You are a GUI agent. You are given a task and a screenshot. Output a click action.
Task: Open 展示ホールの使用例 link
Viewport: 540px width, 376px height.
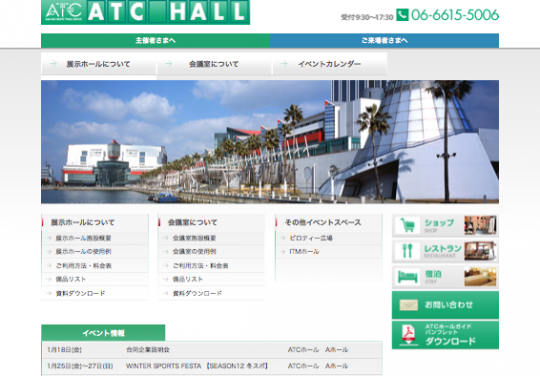pos(83,252)
